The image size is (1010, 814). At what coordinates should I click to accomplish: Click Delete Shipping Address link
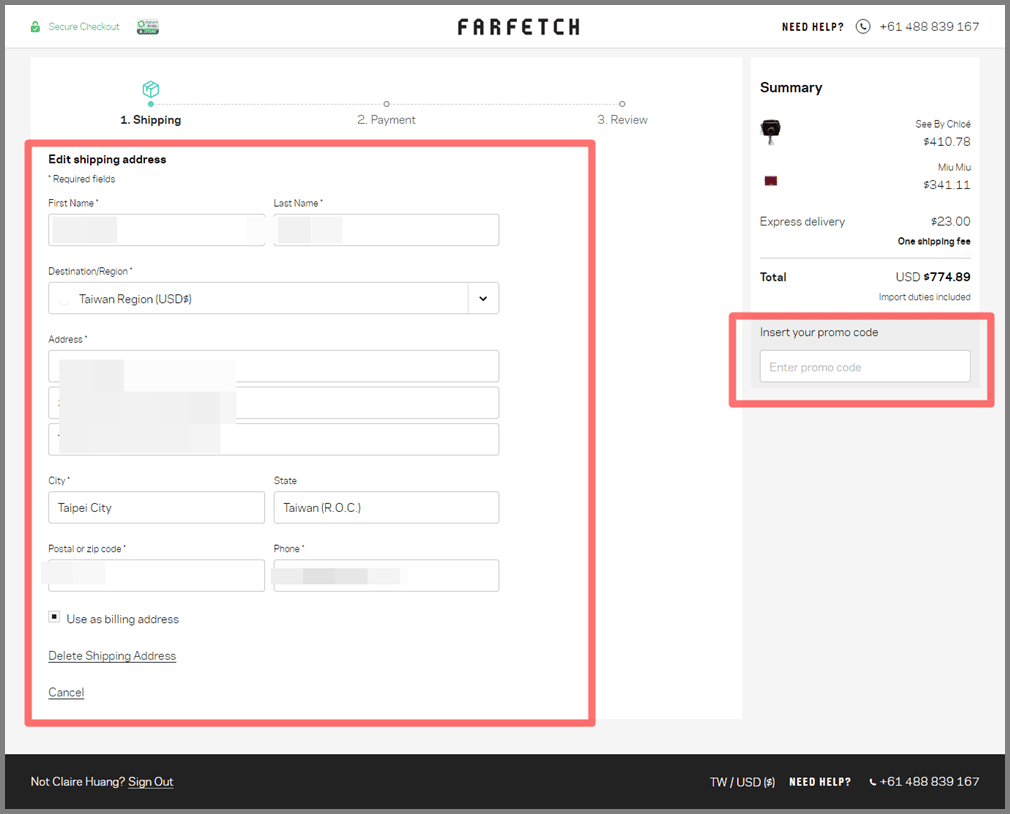[x=112, y=656]
